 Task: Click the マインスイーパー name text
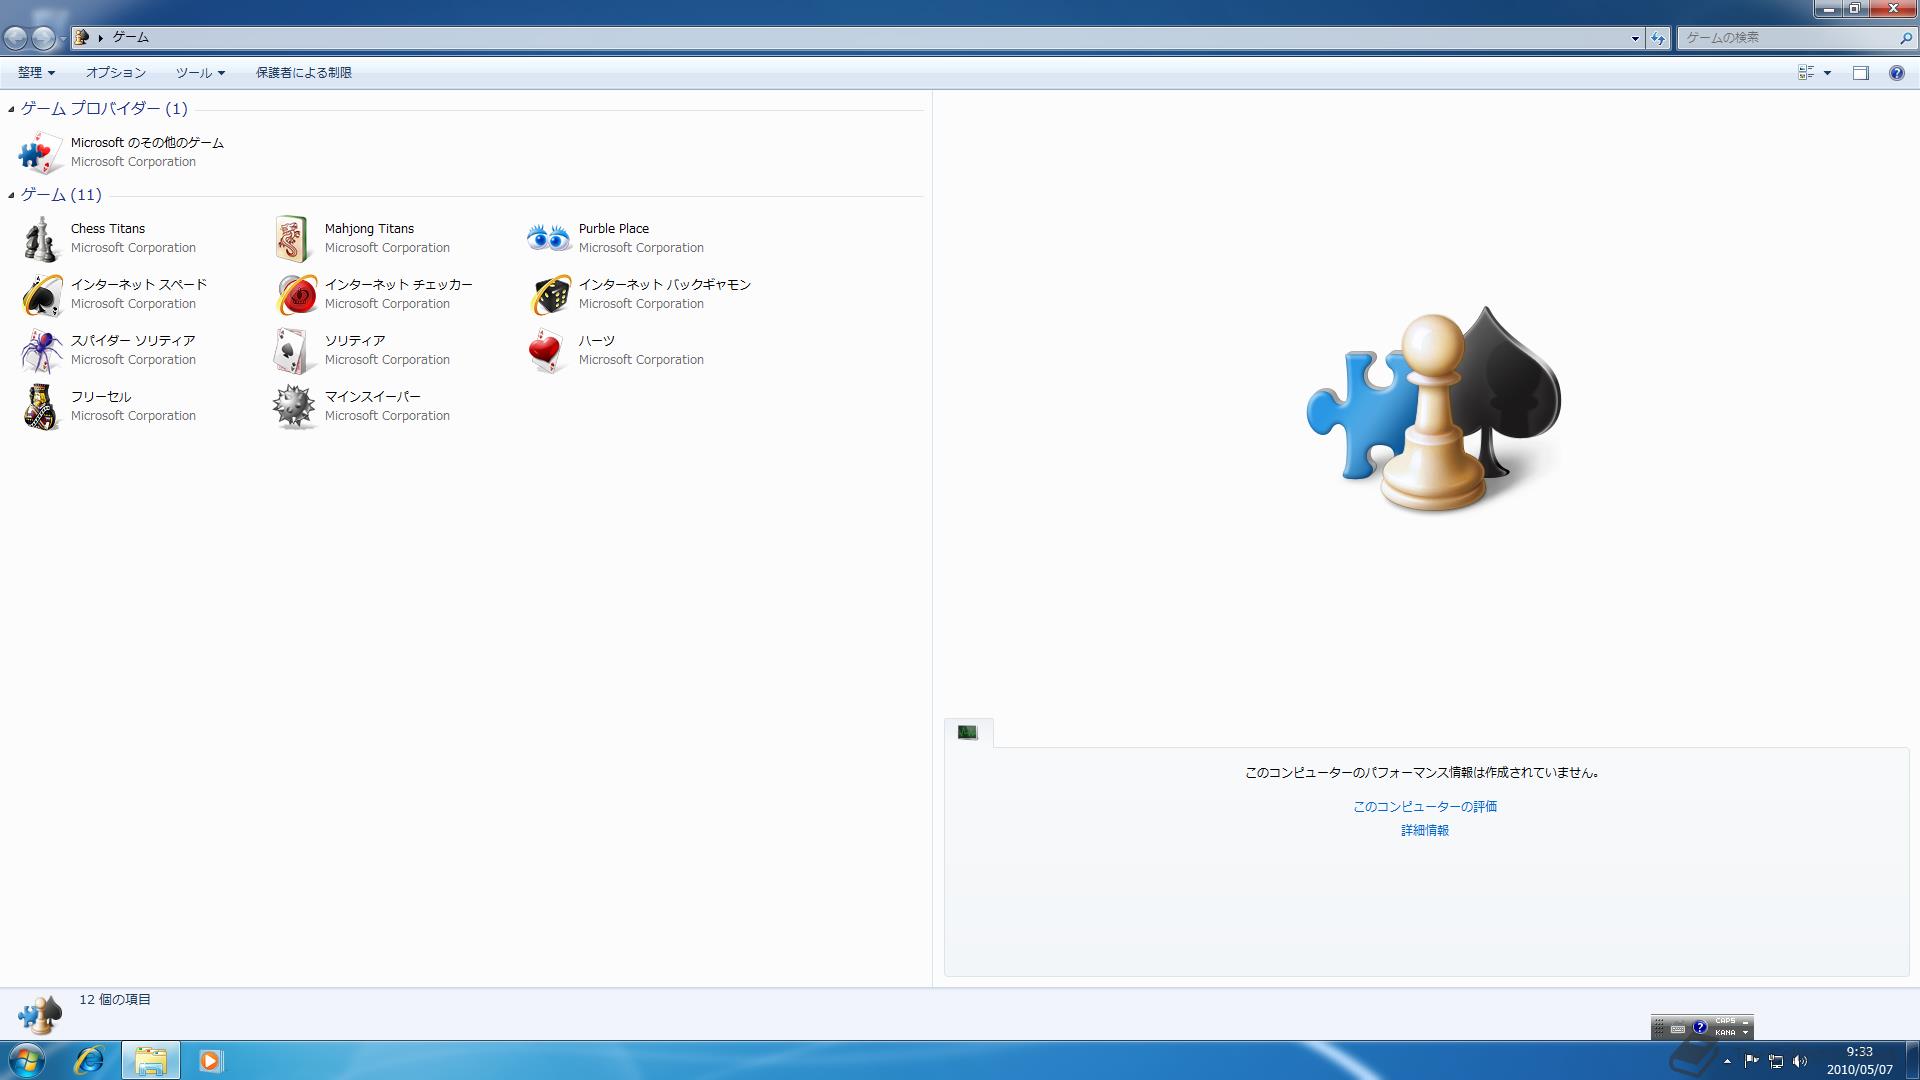click(x=373, y=397)
